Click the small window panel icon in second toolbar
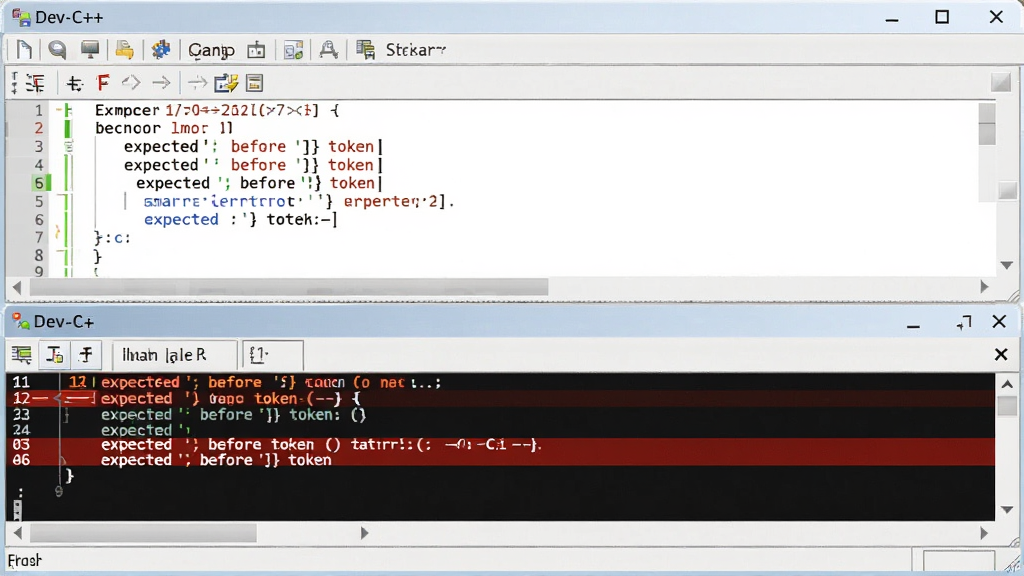Screen dimensions: 1024x576 point(254,83)
